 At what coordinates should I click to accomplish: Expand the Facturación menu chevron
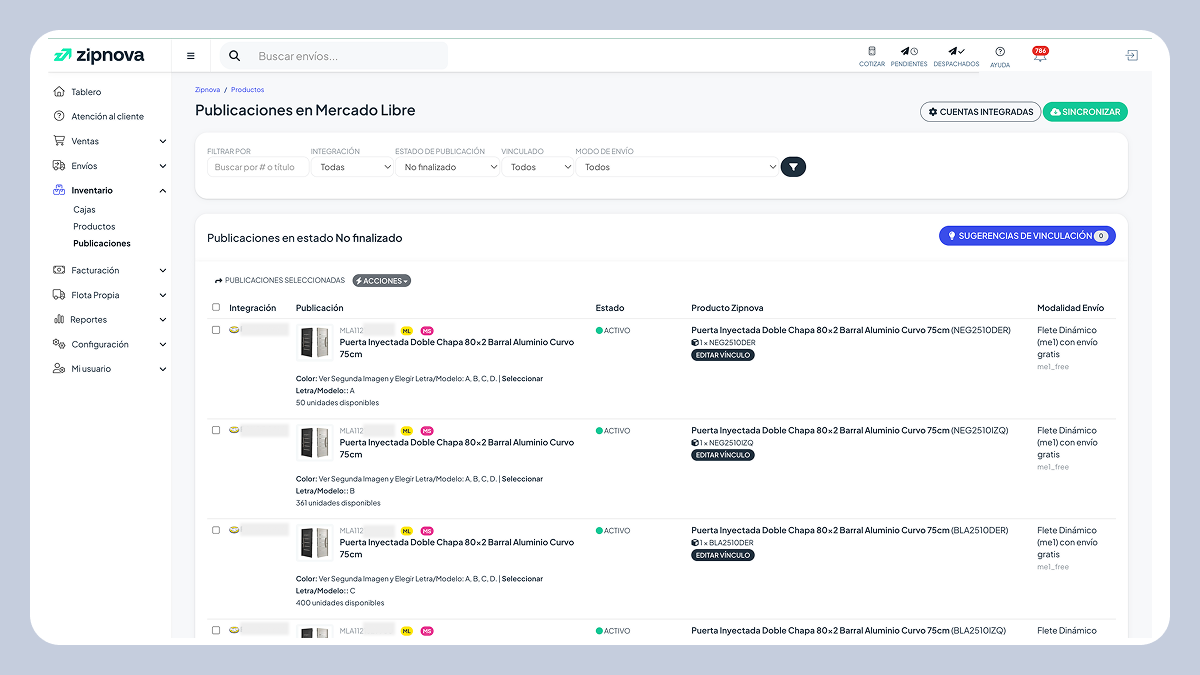click(162, 270)
